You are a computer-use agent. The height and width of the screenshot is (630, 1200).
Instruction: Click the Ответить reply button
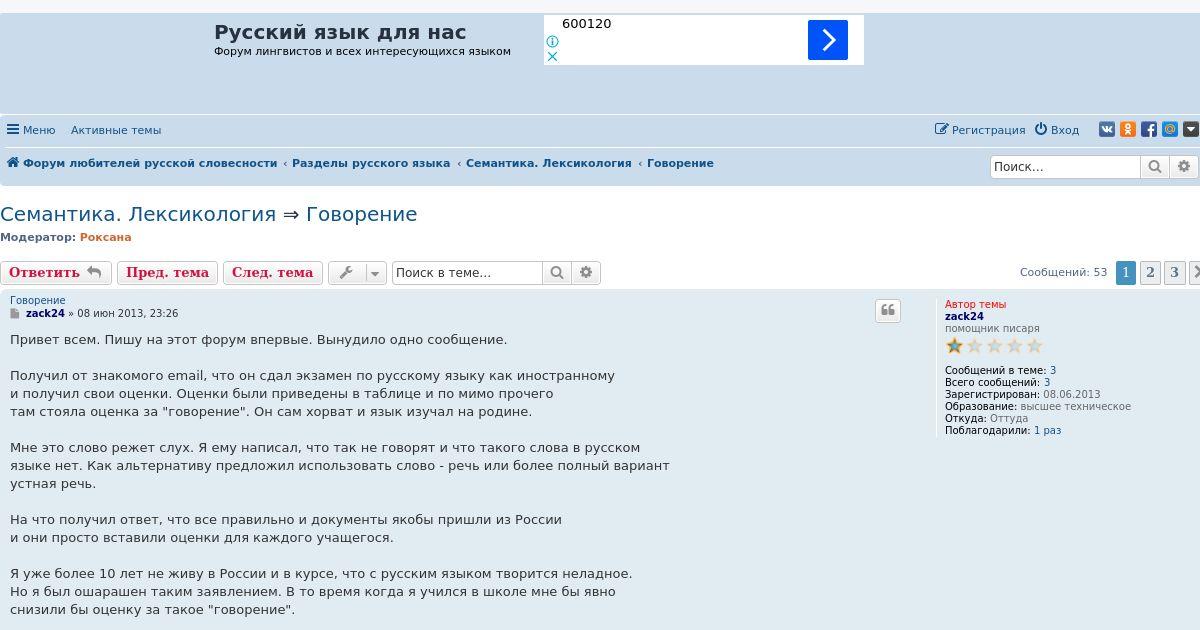pos(56,273)
